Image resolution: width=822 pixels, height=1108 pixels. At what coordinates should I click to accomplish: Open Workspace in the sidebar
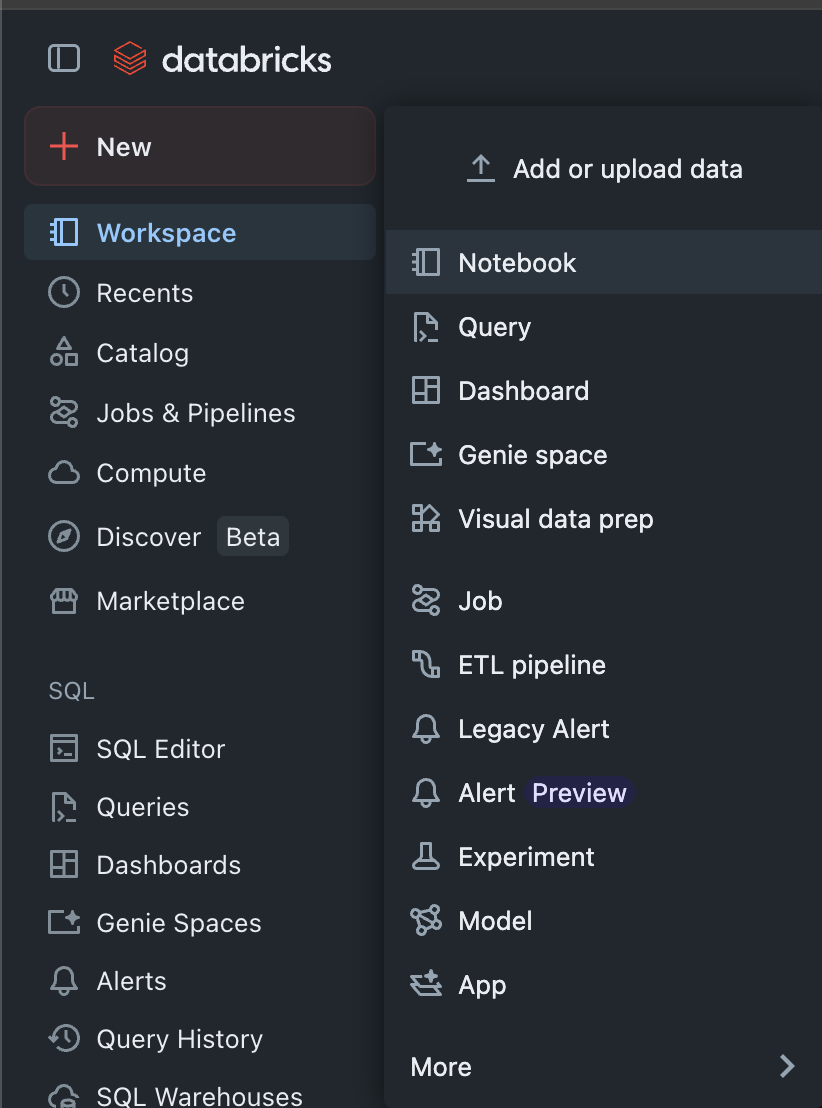click(x=200, y=232)
